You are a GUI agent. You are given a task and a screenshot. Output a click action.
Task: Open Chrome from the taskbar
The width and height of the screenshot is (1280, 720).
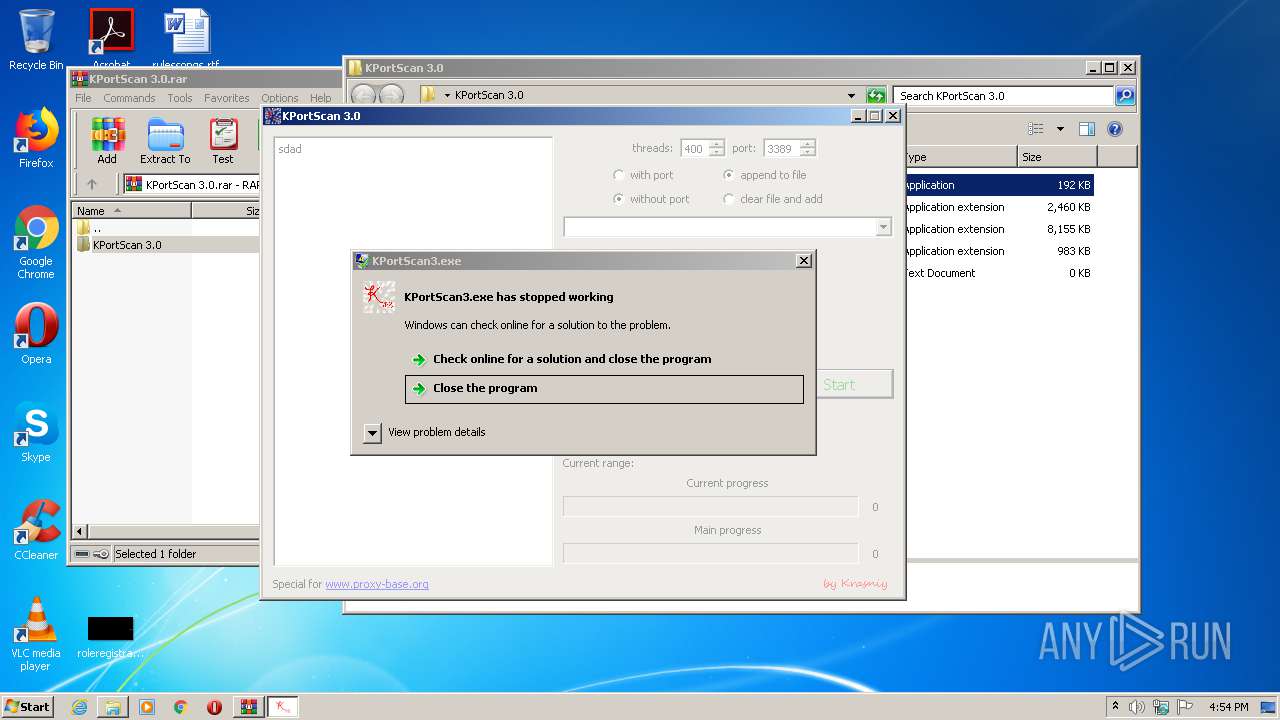coord(181,707)
